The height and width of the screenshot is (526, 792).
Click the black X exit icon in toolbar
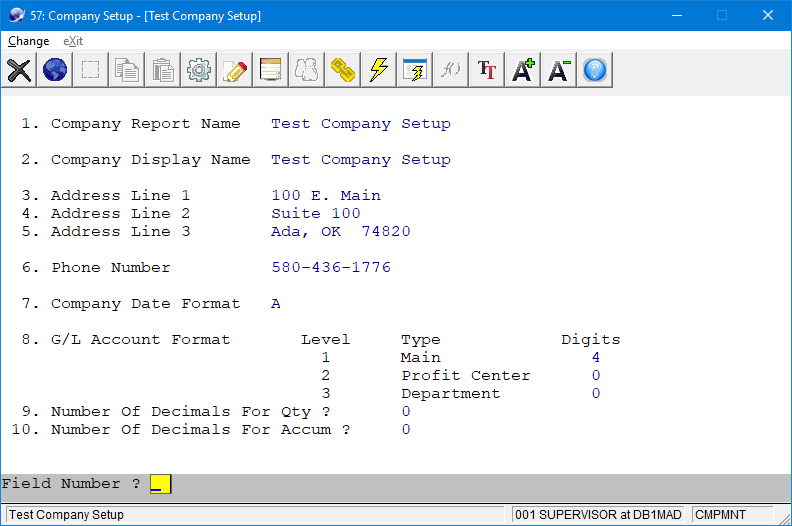tap(19, 70)
